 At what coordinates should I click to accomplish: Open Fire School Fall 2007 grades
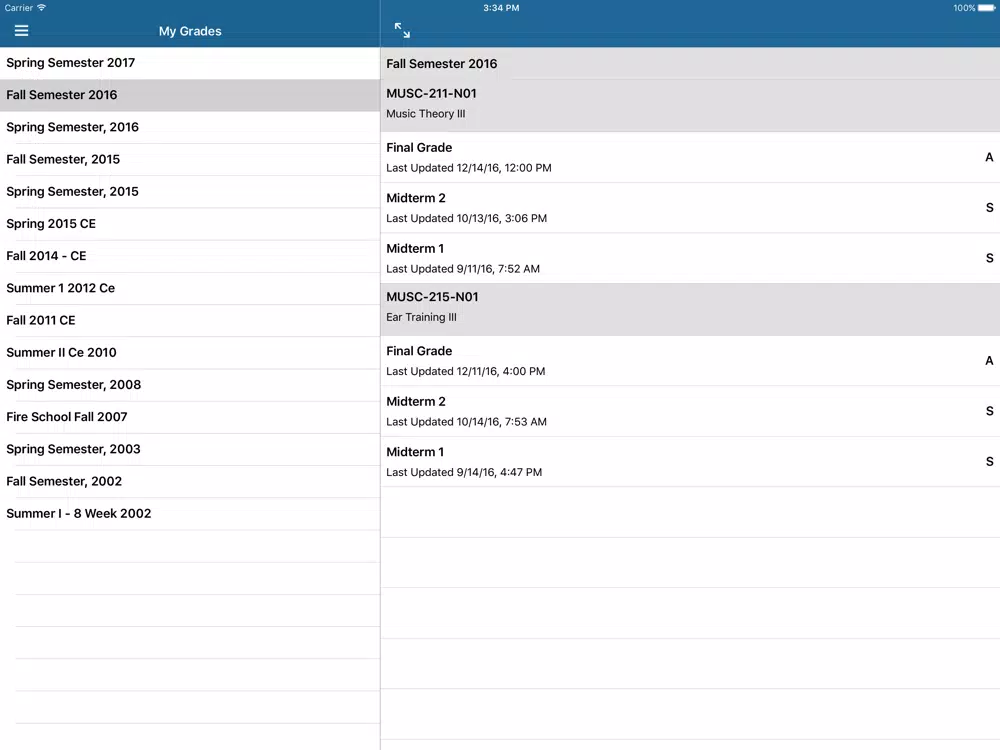click(x=190, y=417)
